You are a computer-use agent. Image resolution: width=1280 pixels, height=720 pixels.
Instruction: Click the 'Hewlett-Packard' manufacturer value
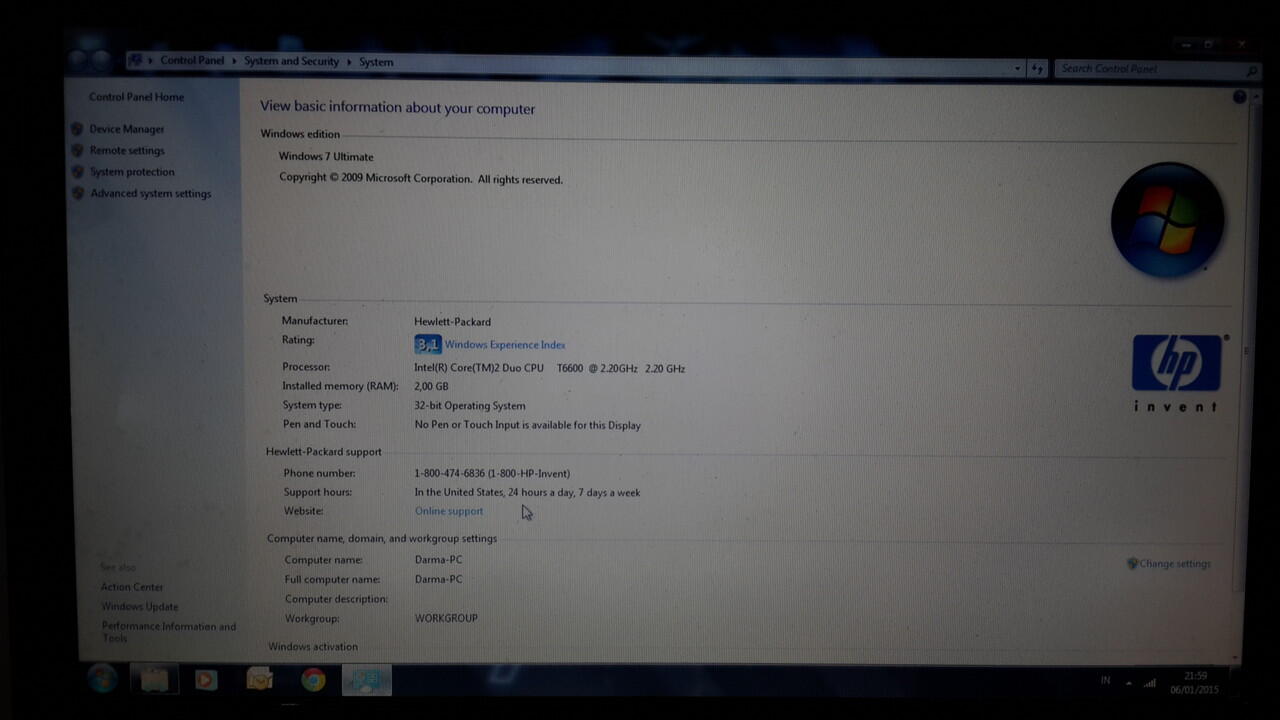coord(452,322)
